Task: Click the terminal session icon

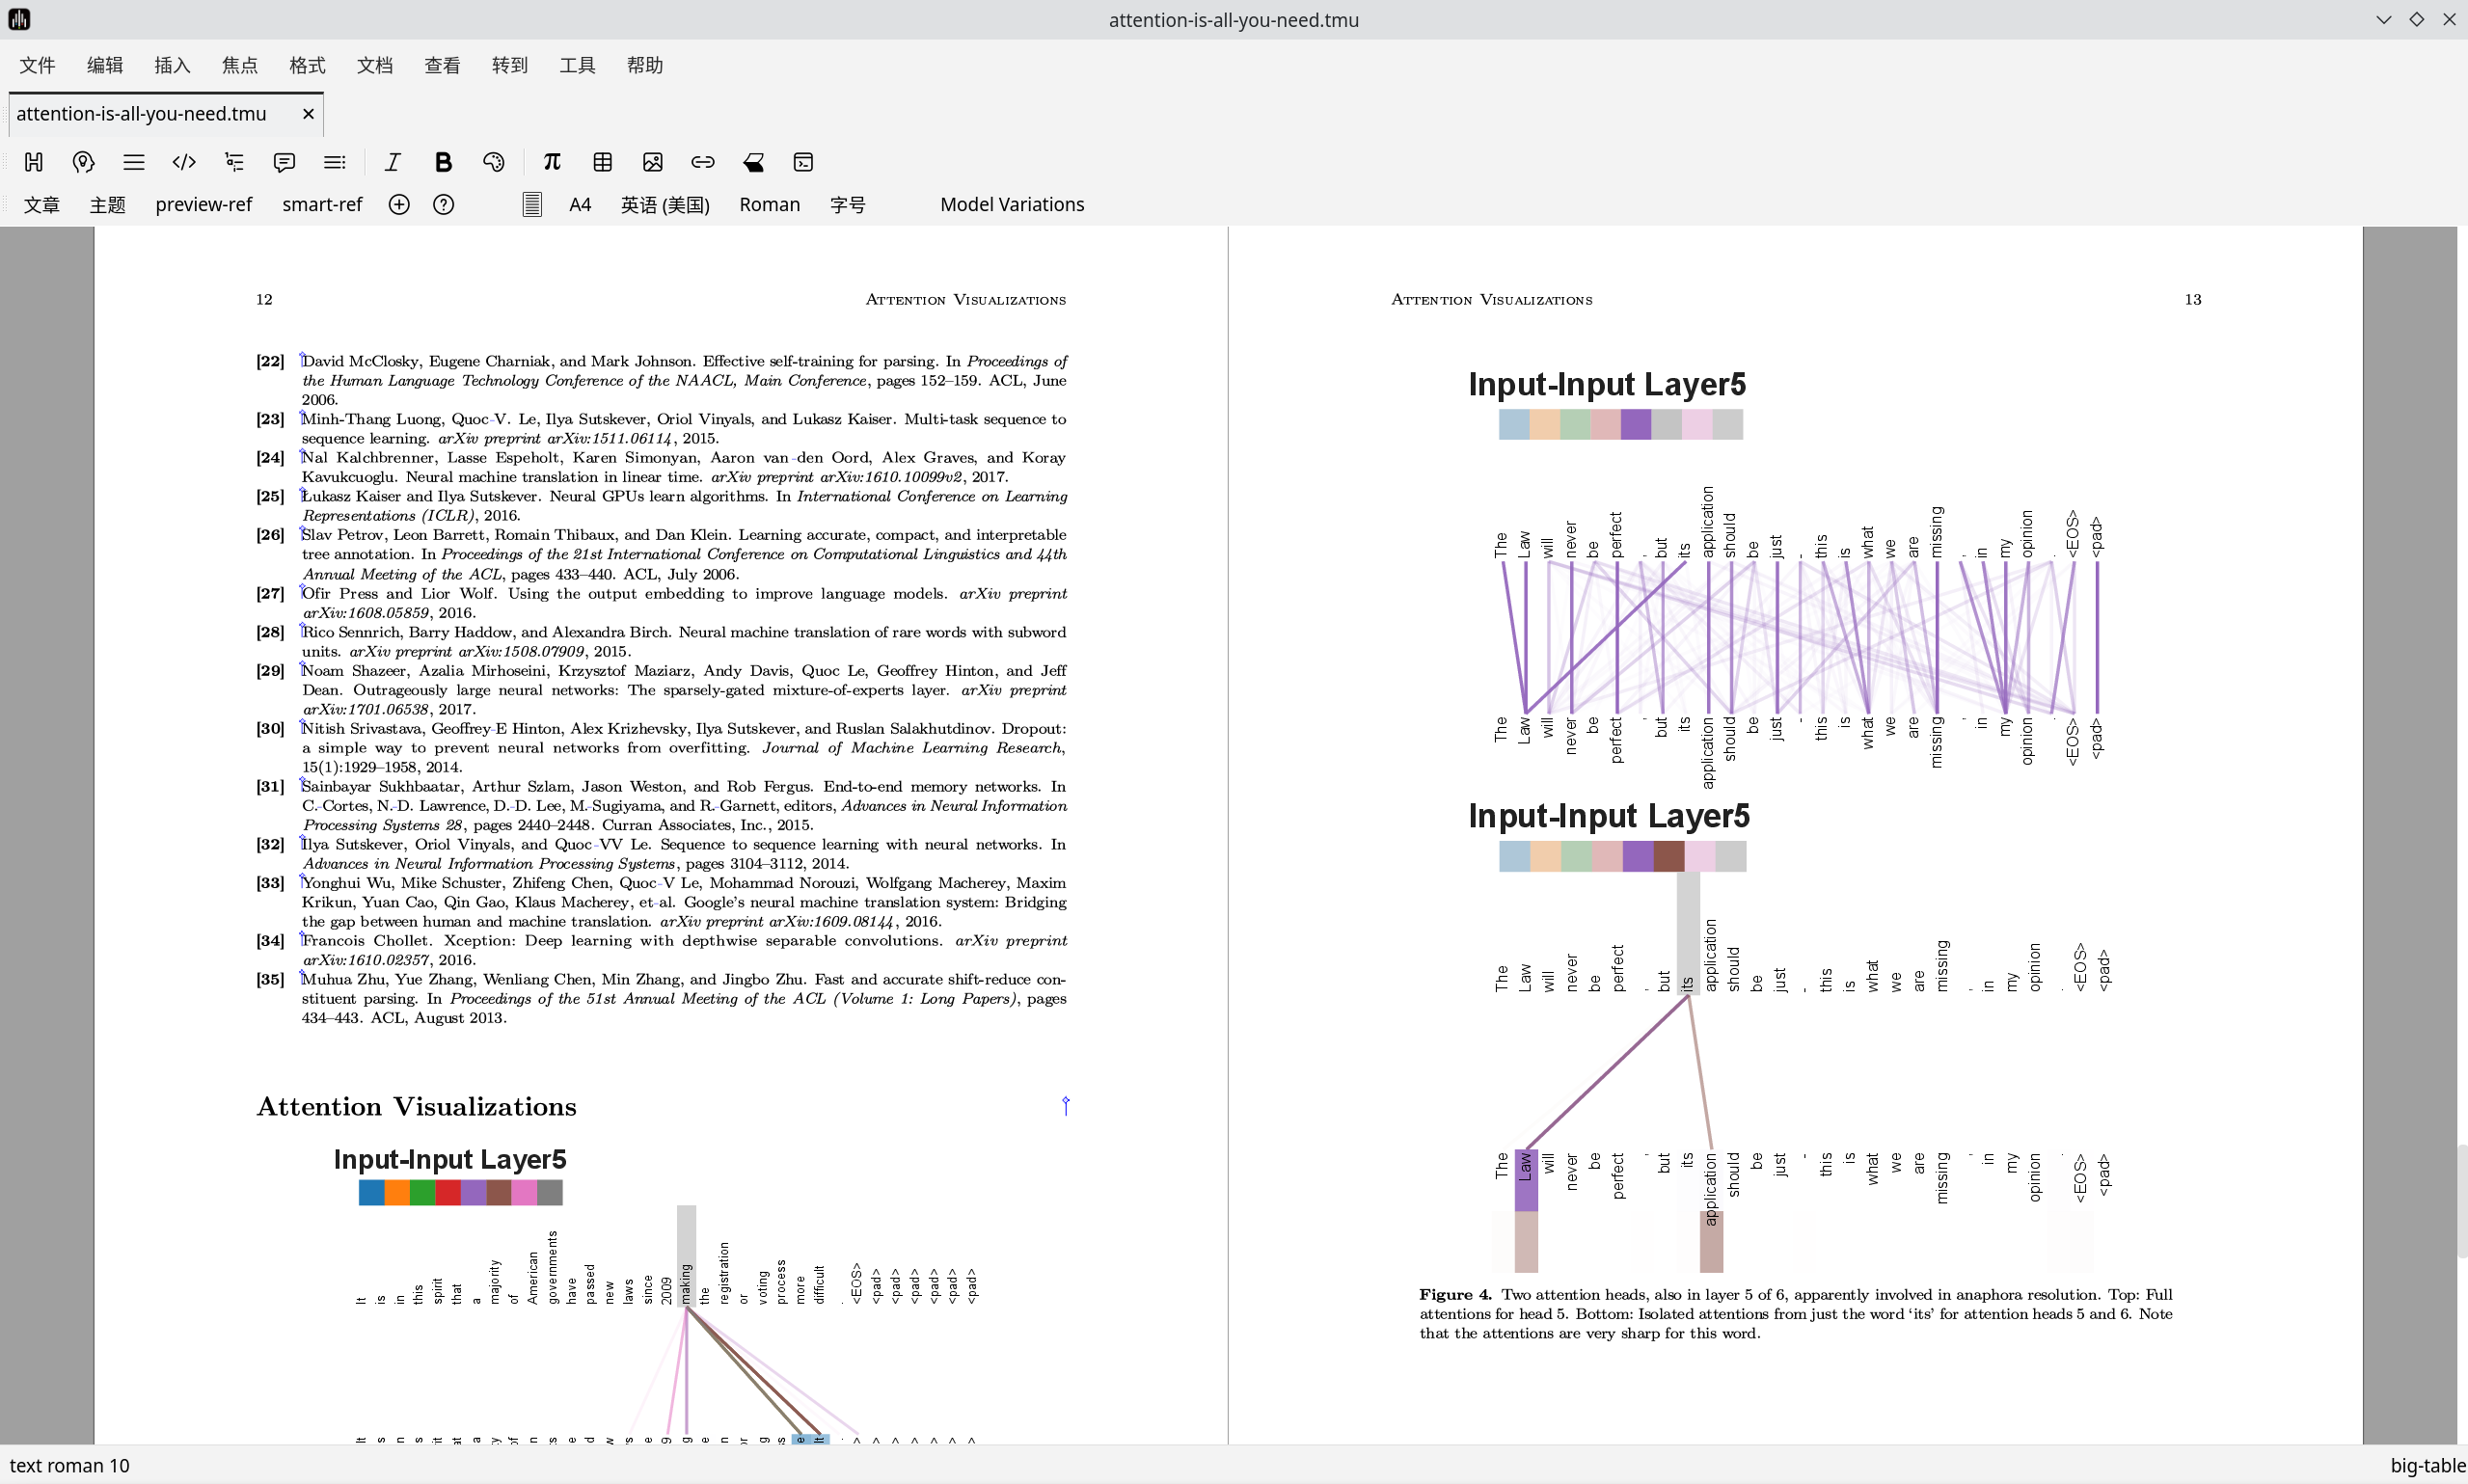Action: coord(803,162)
